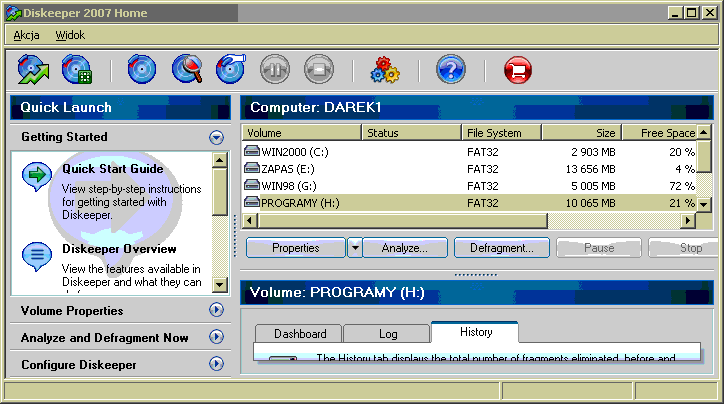Click the volume list scroll-left arrow
Screen dimensions: 724x404
point(250,220)
